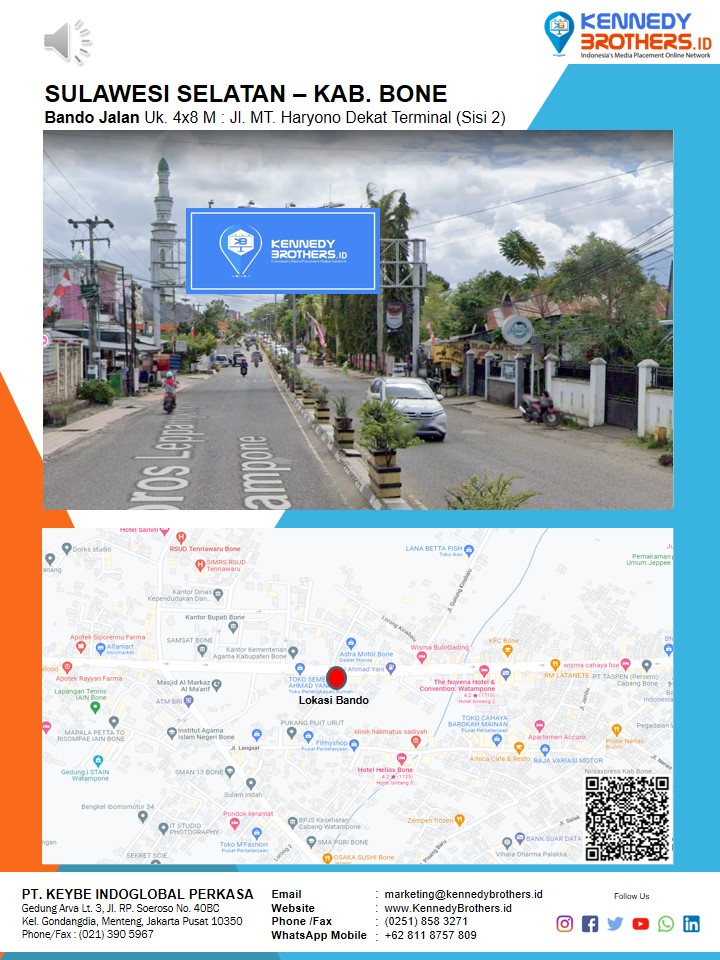Click Masjid Al Markaz Al Ma'arif pin
The image size is (720, 960).
point(217,685)
